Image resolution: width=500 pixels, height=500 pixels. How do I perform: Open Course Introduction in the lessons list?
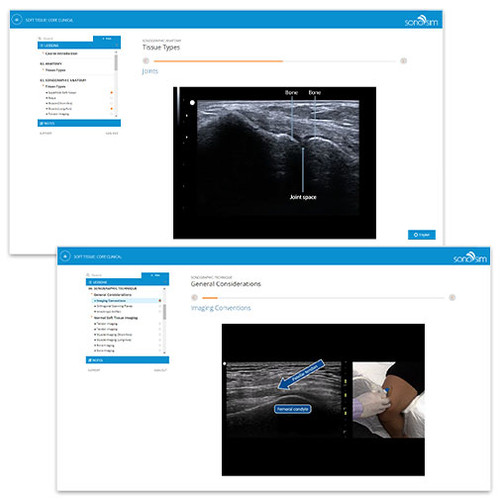click(x=61, y=53)
